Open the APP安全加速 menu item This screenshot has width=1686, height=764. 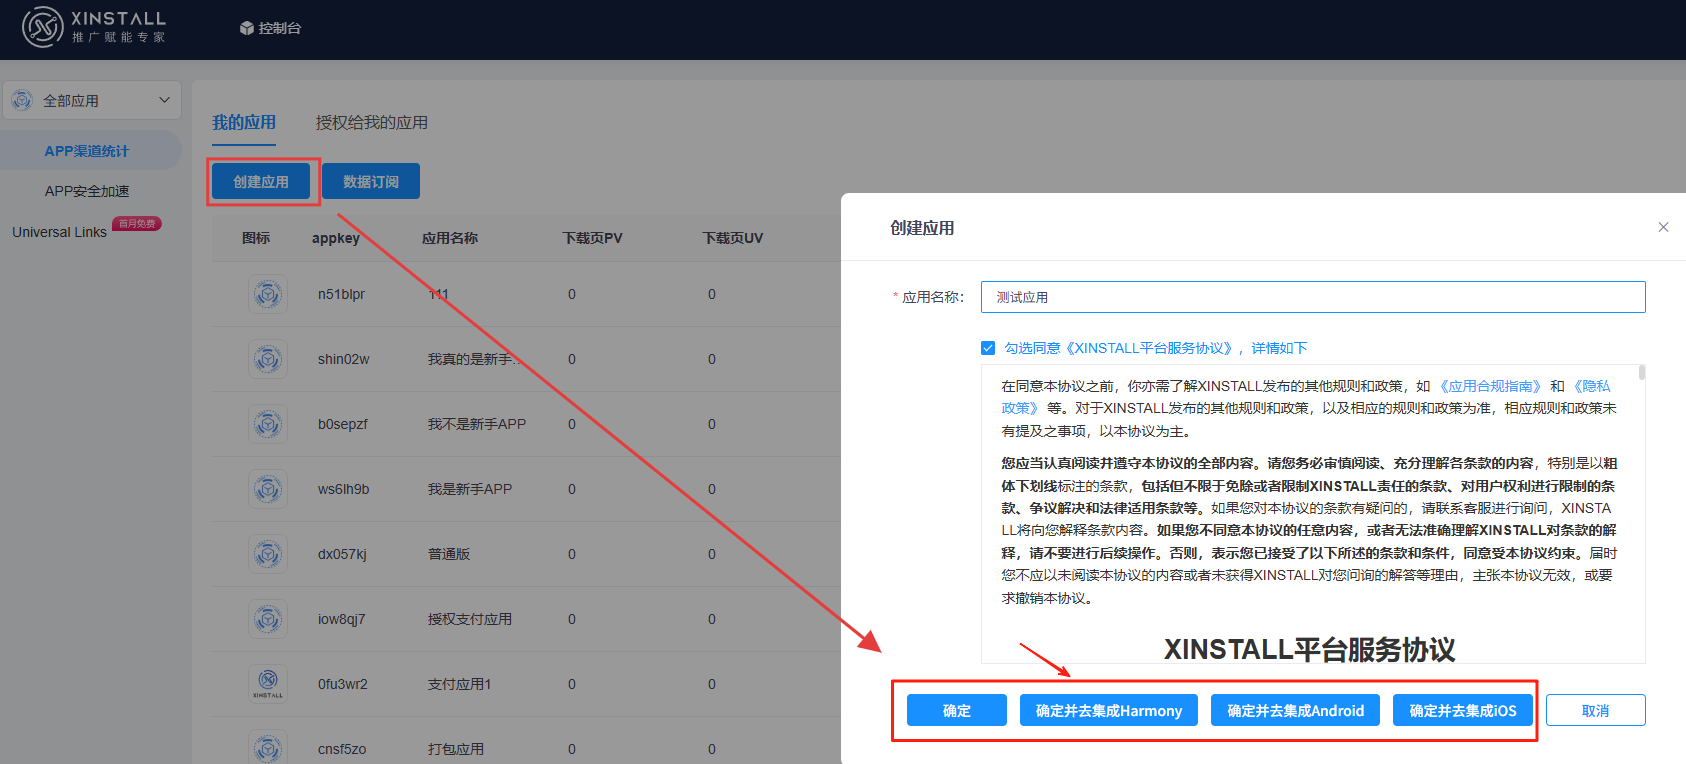pos(87,191)
